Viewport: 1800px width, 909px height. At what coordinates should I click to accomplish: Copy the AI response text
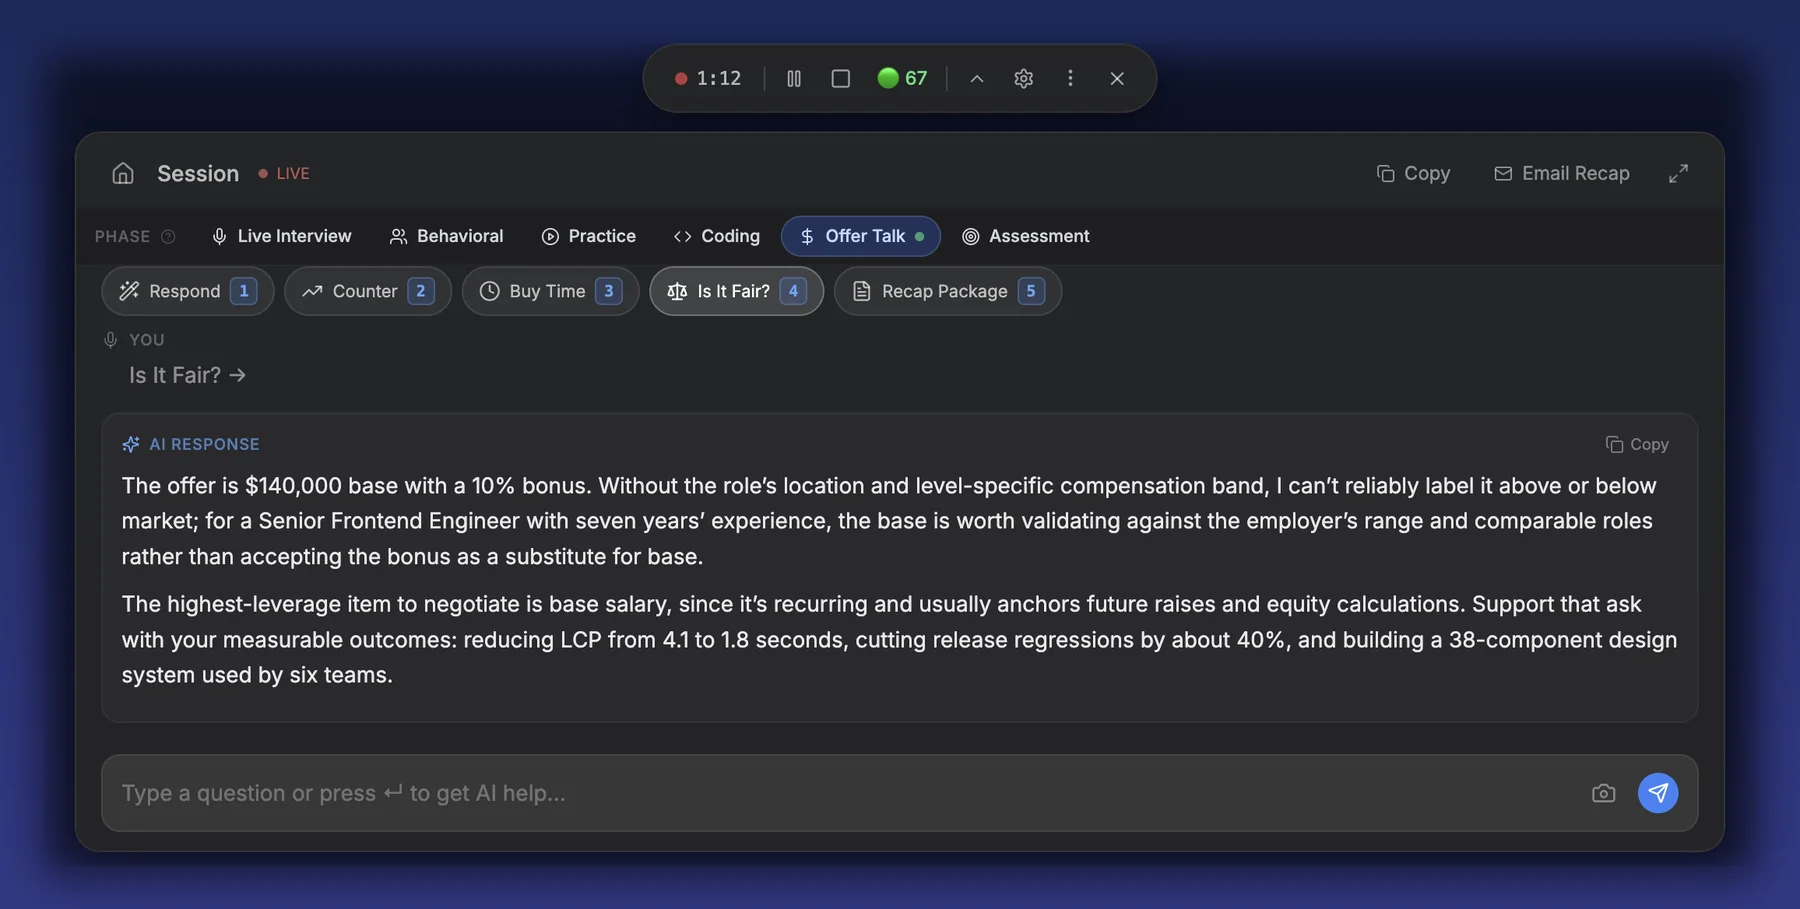pos(1637,444)
